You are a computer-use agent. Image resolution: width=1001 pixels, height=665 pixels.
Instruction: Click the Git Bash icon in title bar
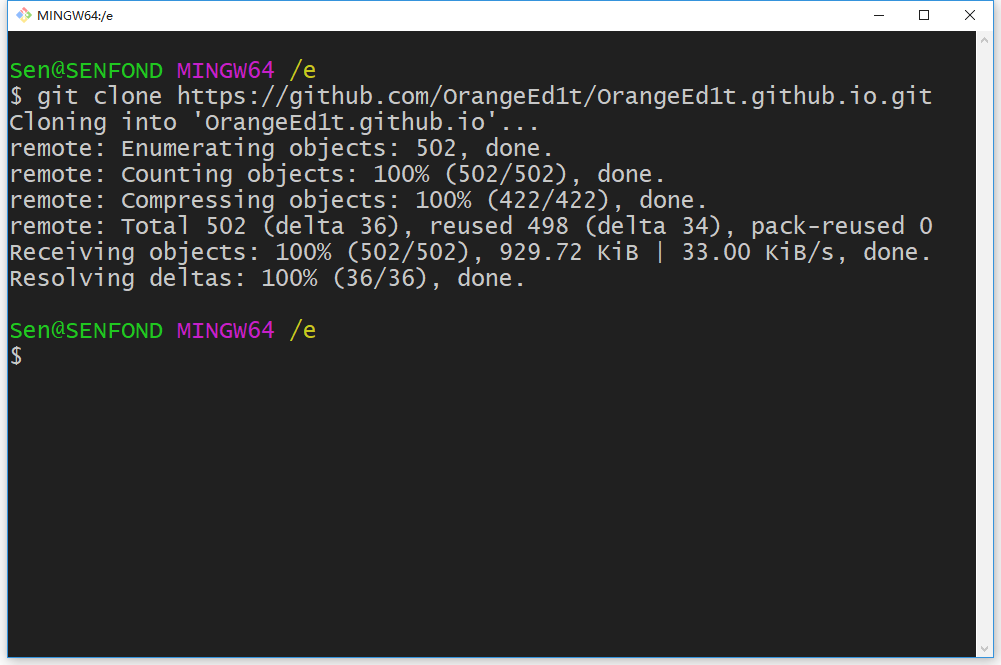tap(23, 15)
